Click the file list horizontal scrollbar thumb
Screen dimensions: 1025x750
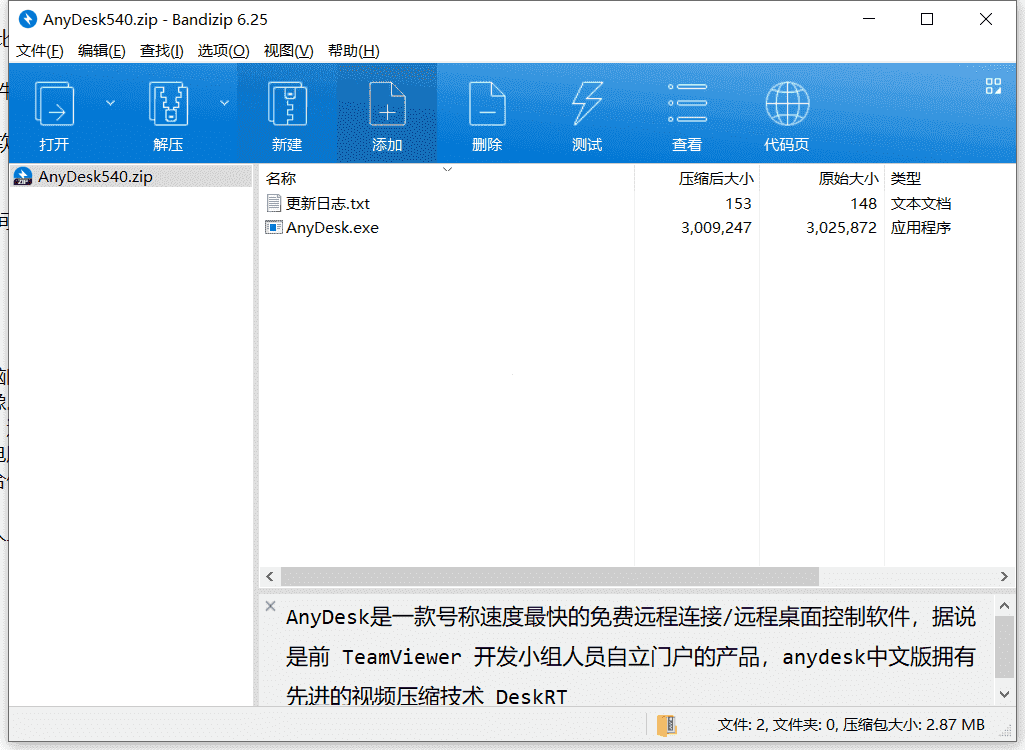pyautogui.click(x=550, y=576)
